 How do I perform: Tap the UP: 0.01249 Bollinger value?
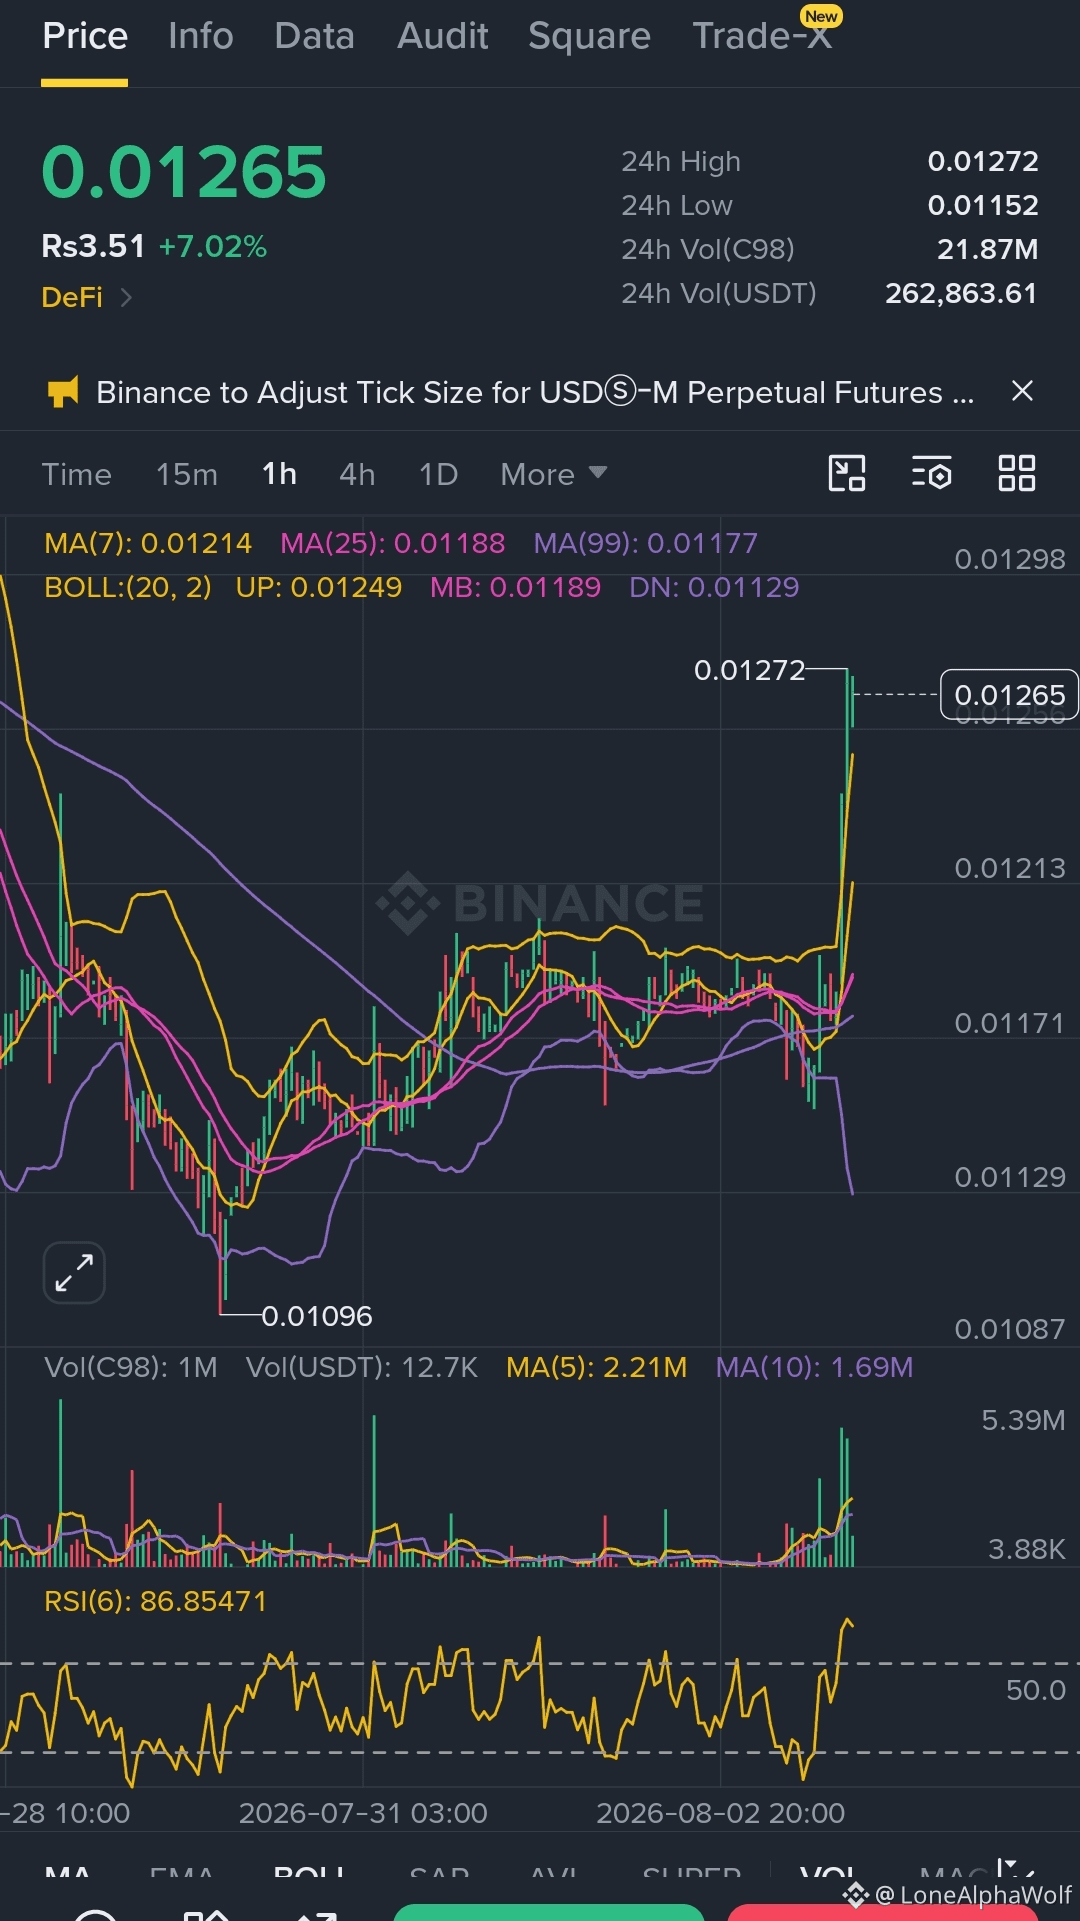tap(318, 587)
